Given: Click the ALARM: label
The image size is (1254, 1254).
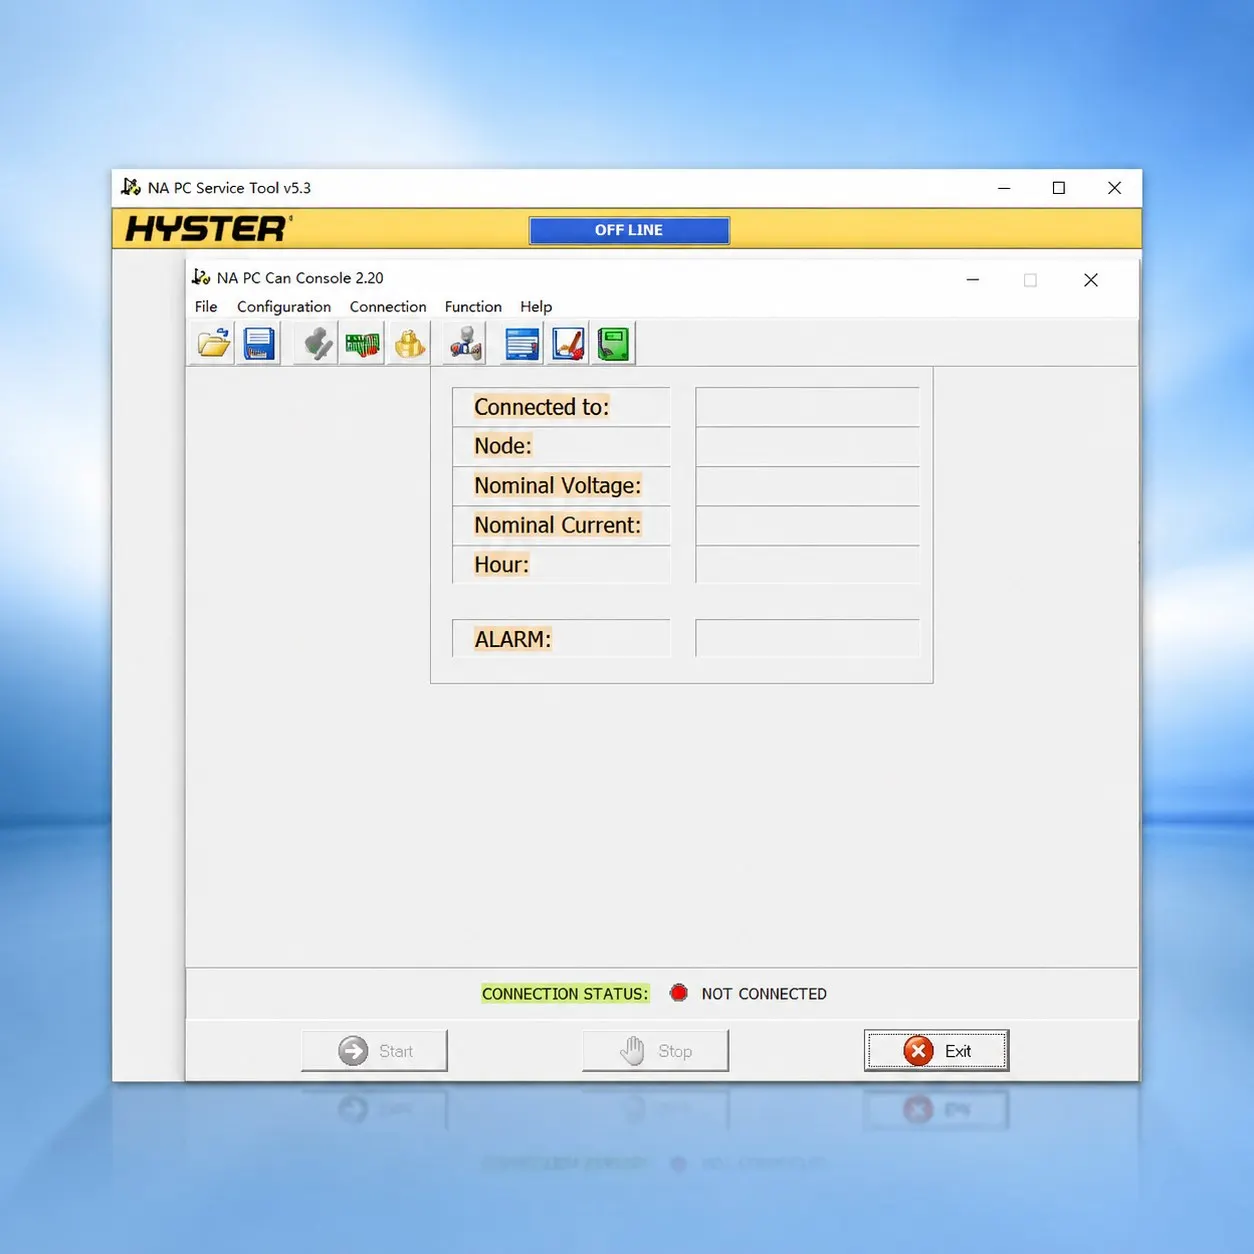Looking at the screenshot, I should click(512, 639).
